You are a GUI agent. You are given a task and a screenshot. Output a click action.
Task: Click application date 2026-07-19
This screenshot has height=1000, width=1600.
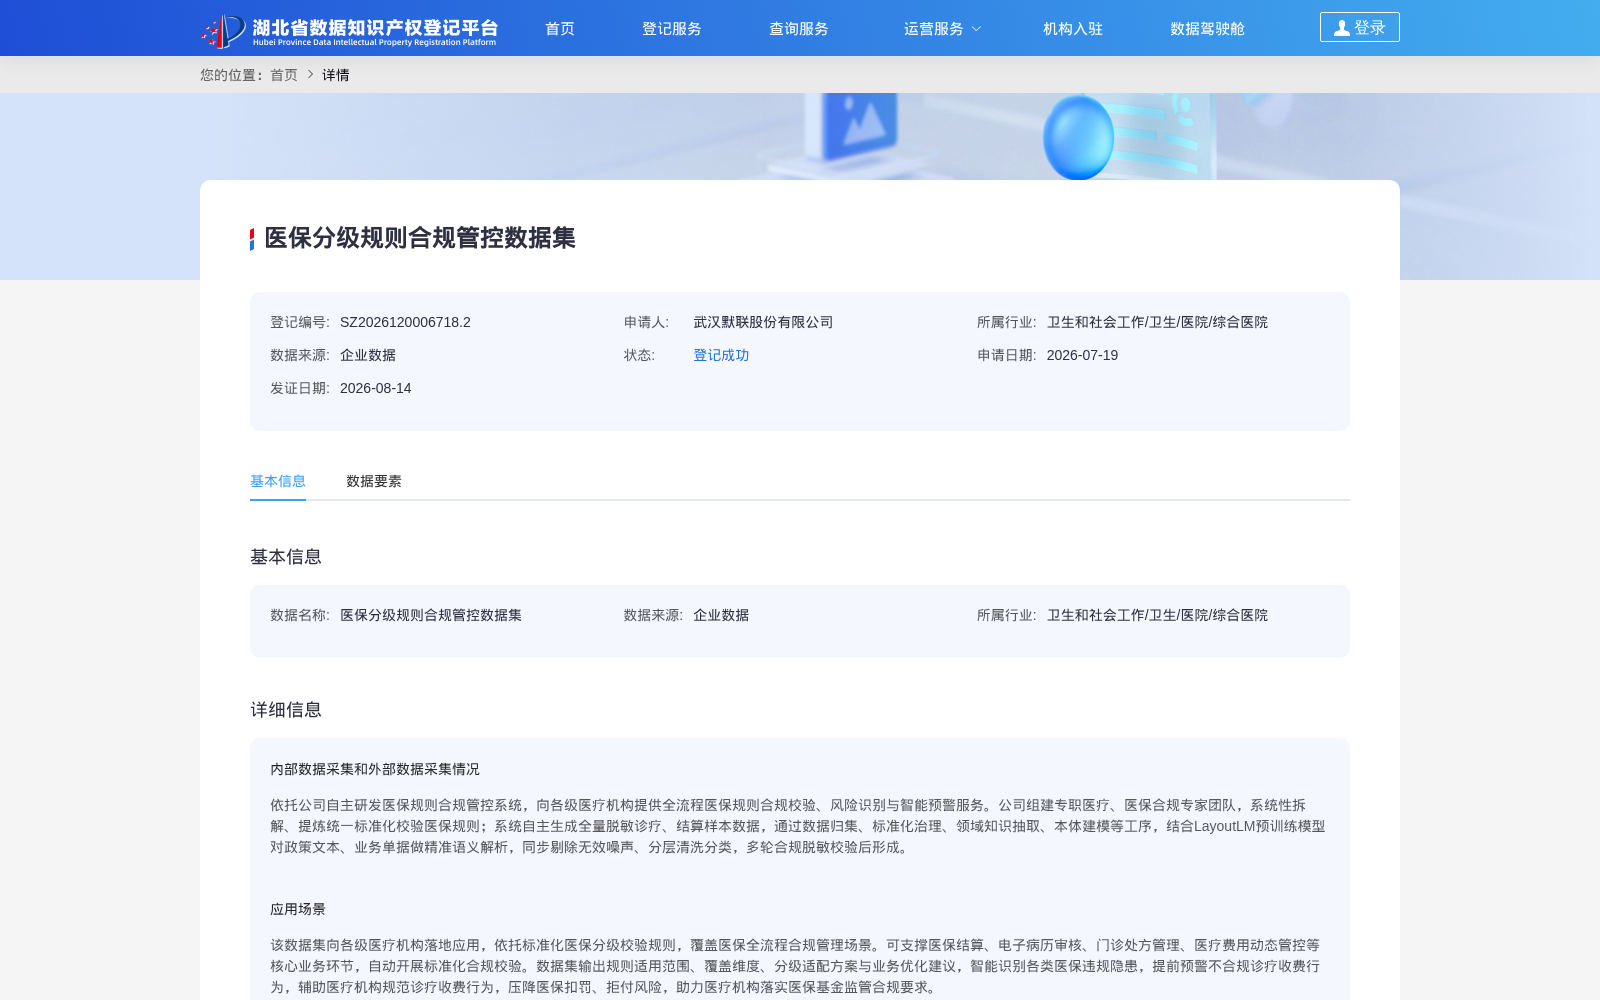[x=1082, y=355]
